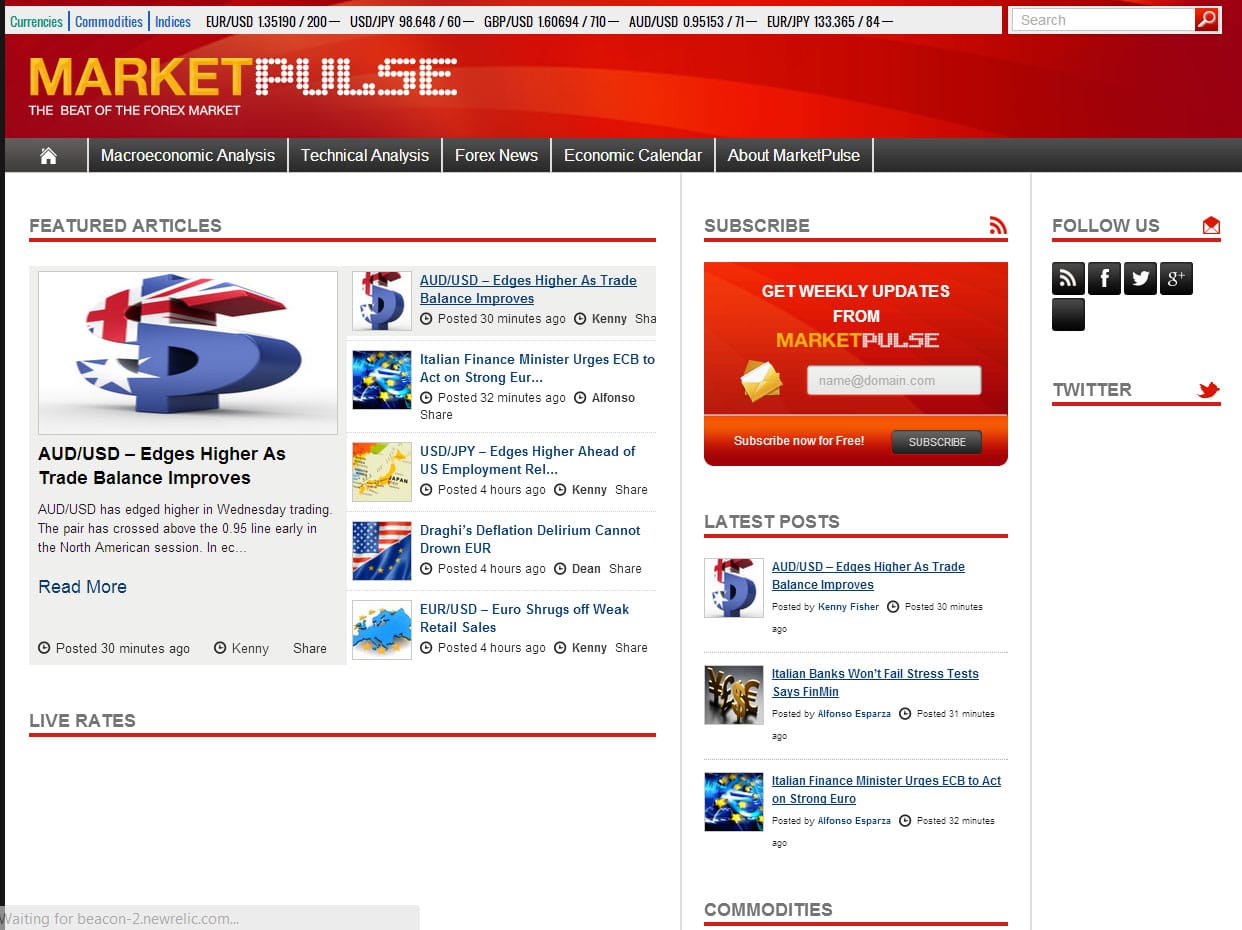Open the Forex News menu
Viewport: 1242px width, 930px height.
tap(496, 155)
